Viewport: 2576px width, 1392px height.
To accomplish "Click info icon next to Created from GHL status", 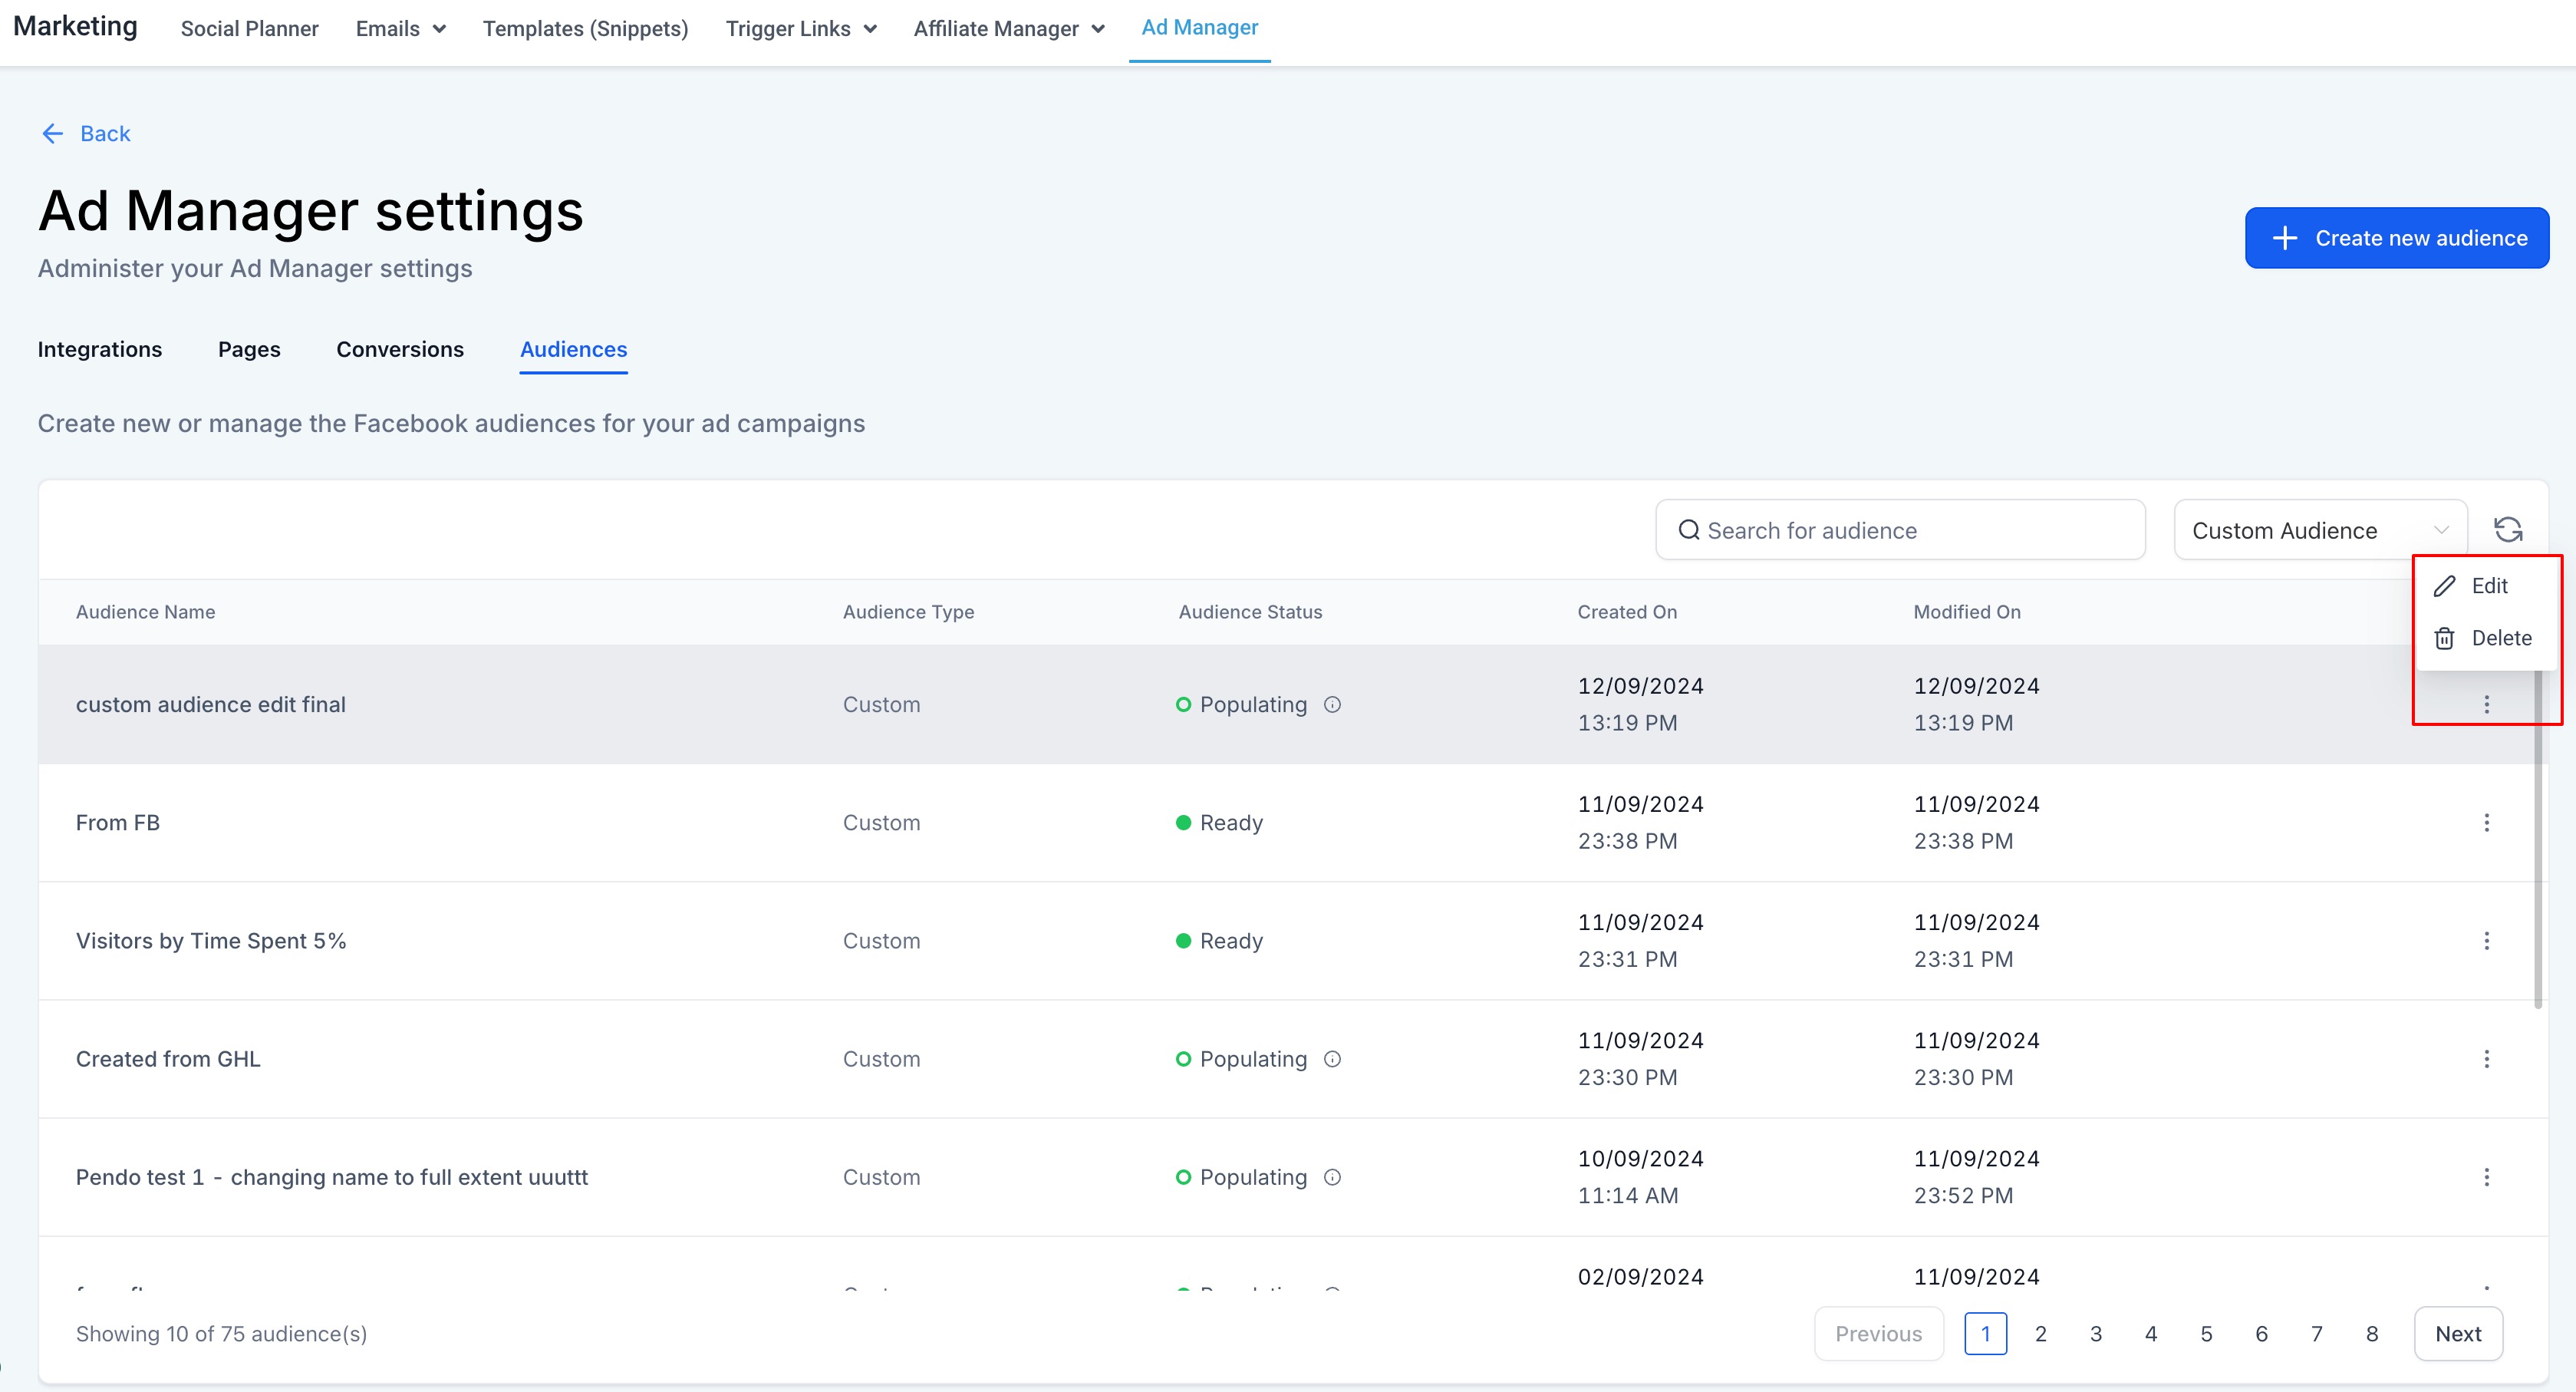I will tap(1332, 1058).
